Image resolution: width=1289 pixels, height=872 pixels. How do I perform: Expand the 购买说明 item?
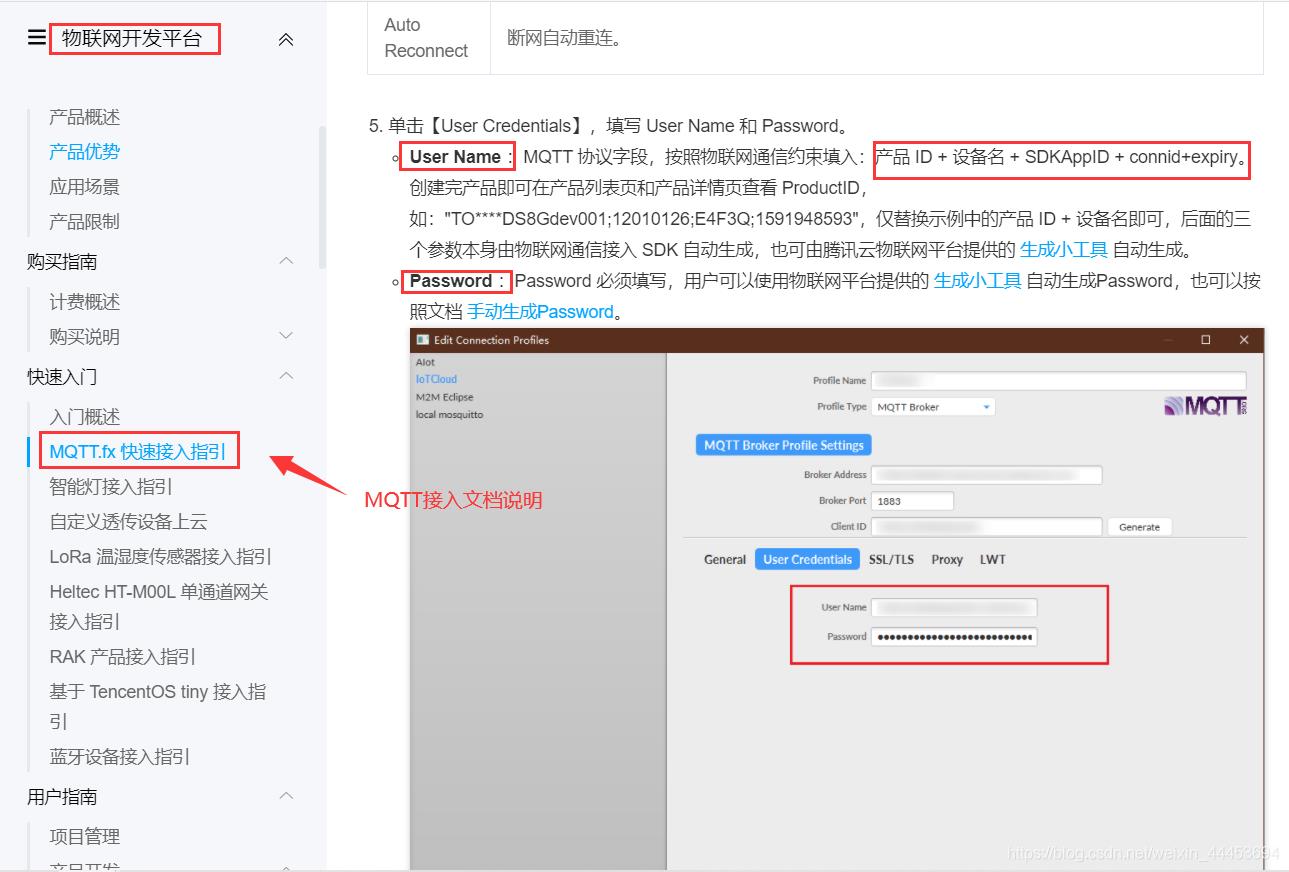pyautogui.click(x=286, y=336)
